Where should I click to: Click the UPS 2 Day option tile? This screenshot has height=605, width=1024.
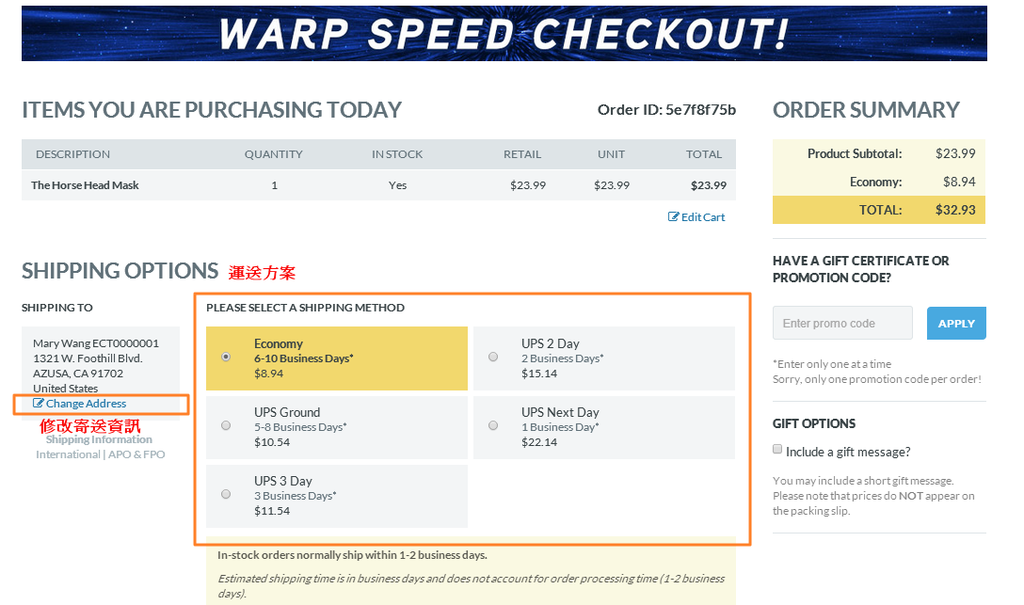[604, 358]
